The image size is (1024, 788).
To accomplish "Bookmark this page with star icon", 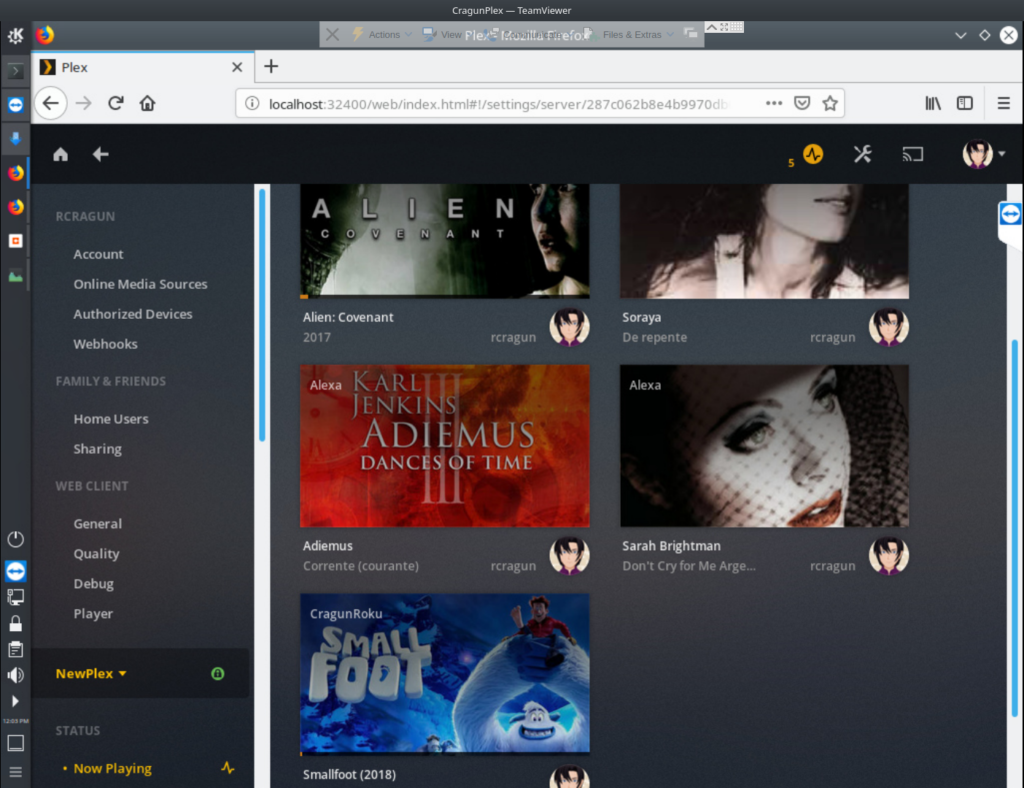I will 830,103.
